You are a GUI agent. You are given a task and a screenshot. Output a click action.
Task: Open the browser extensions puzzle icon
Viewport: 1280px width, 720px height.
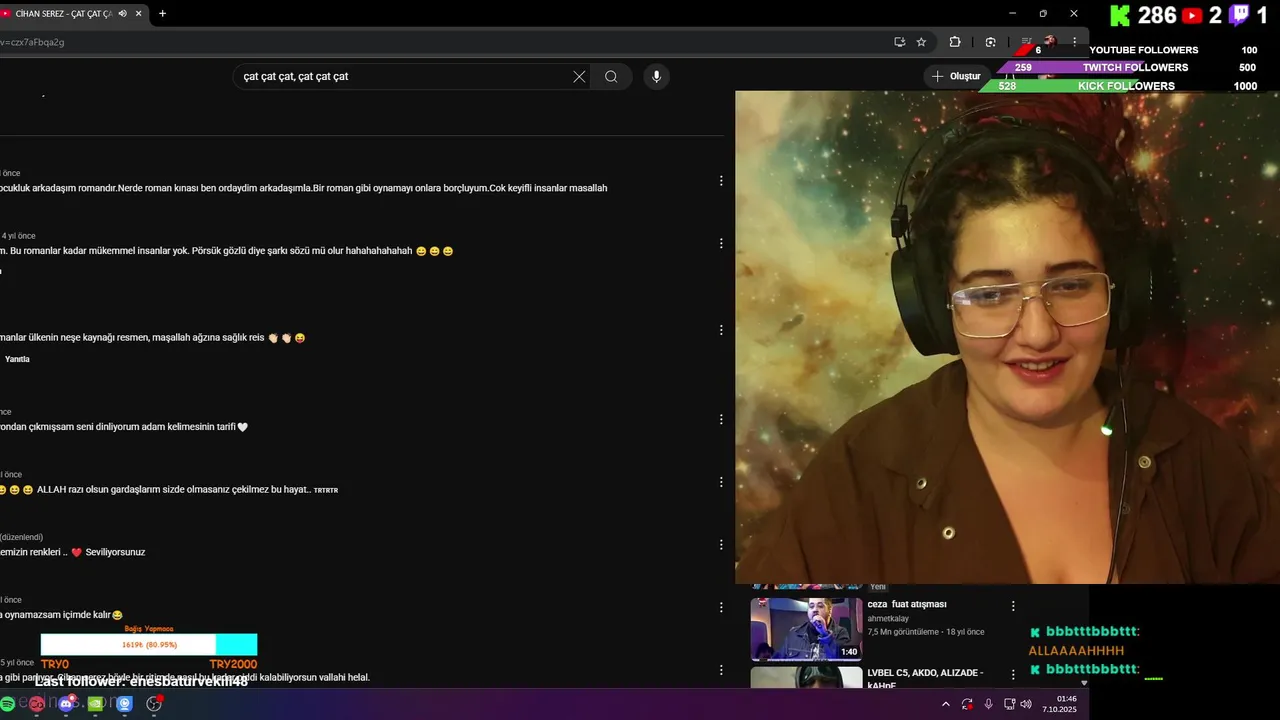[x=954, y=42]
